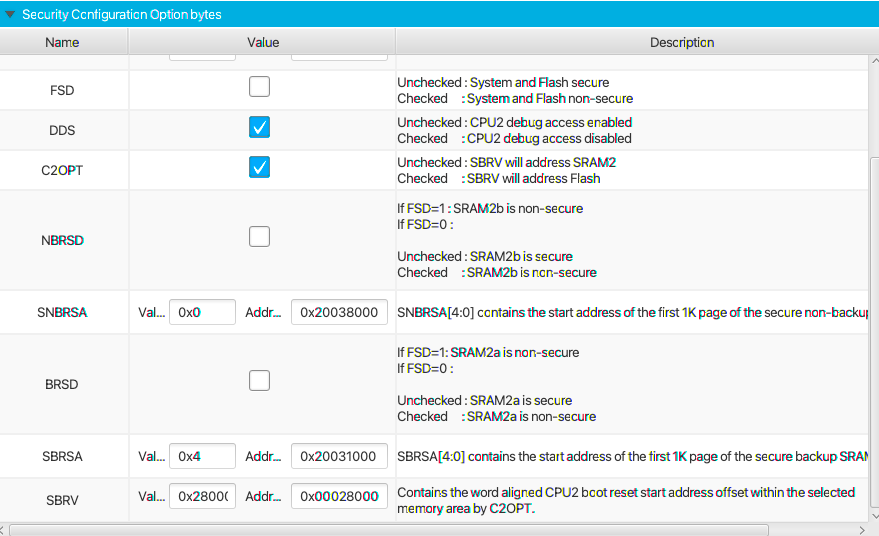This screenshot has width=879, height=536.
Task: Select the SBRSA address field 0x20031000
Action: (x=339, y=457)
